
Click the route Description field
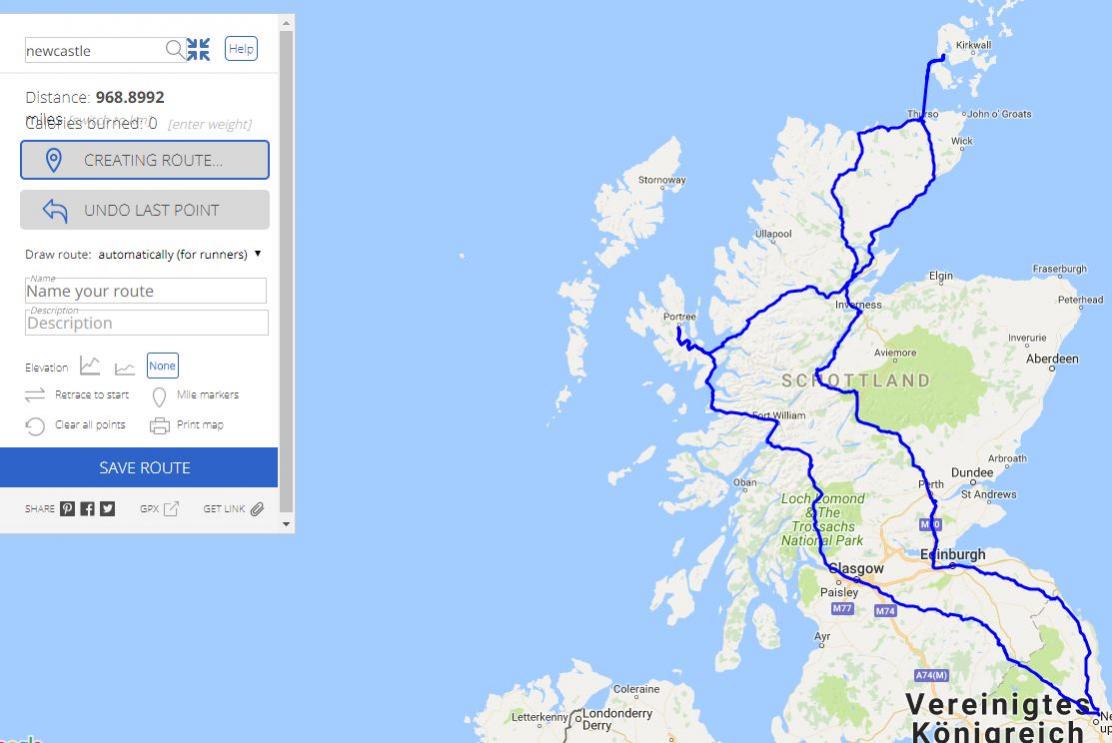pyautogui.click(x=147, y=323)
